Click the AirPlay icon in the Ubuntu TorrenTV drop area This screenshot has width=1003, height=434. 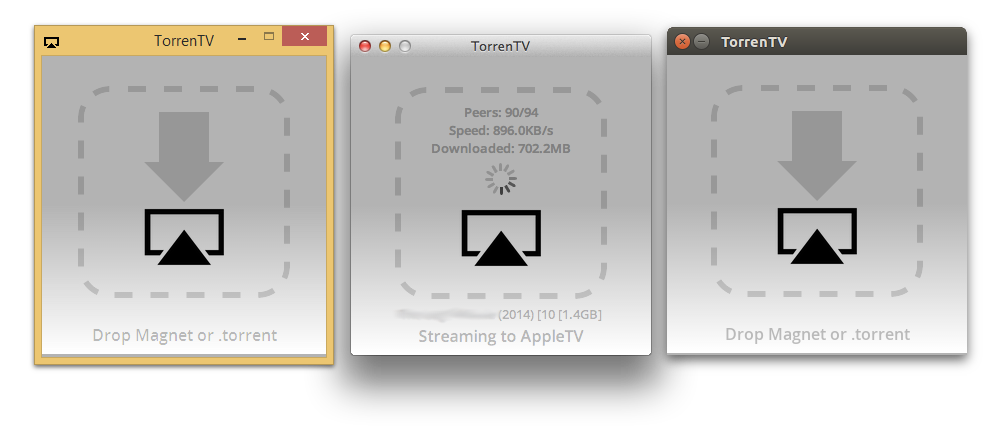817,236
